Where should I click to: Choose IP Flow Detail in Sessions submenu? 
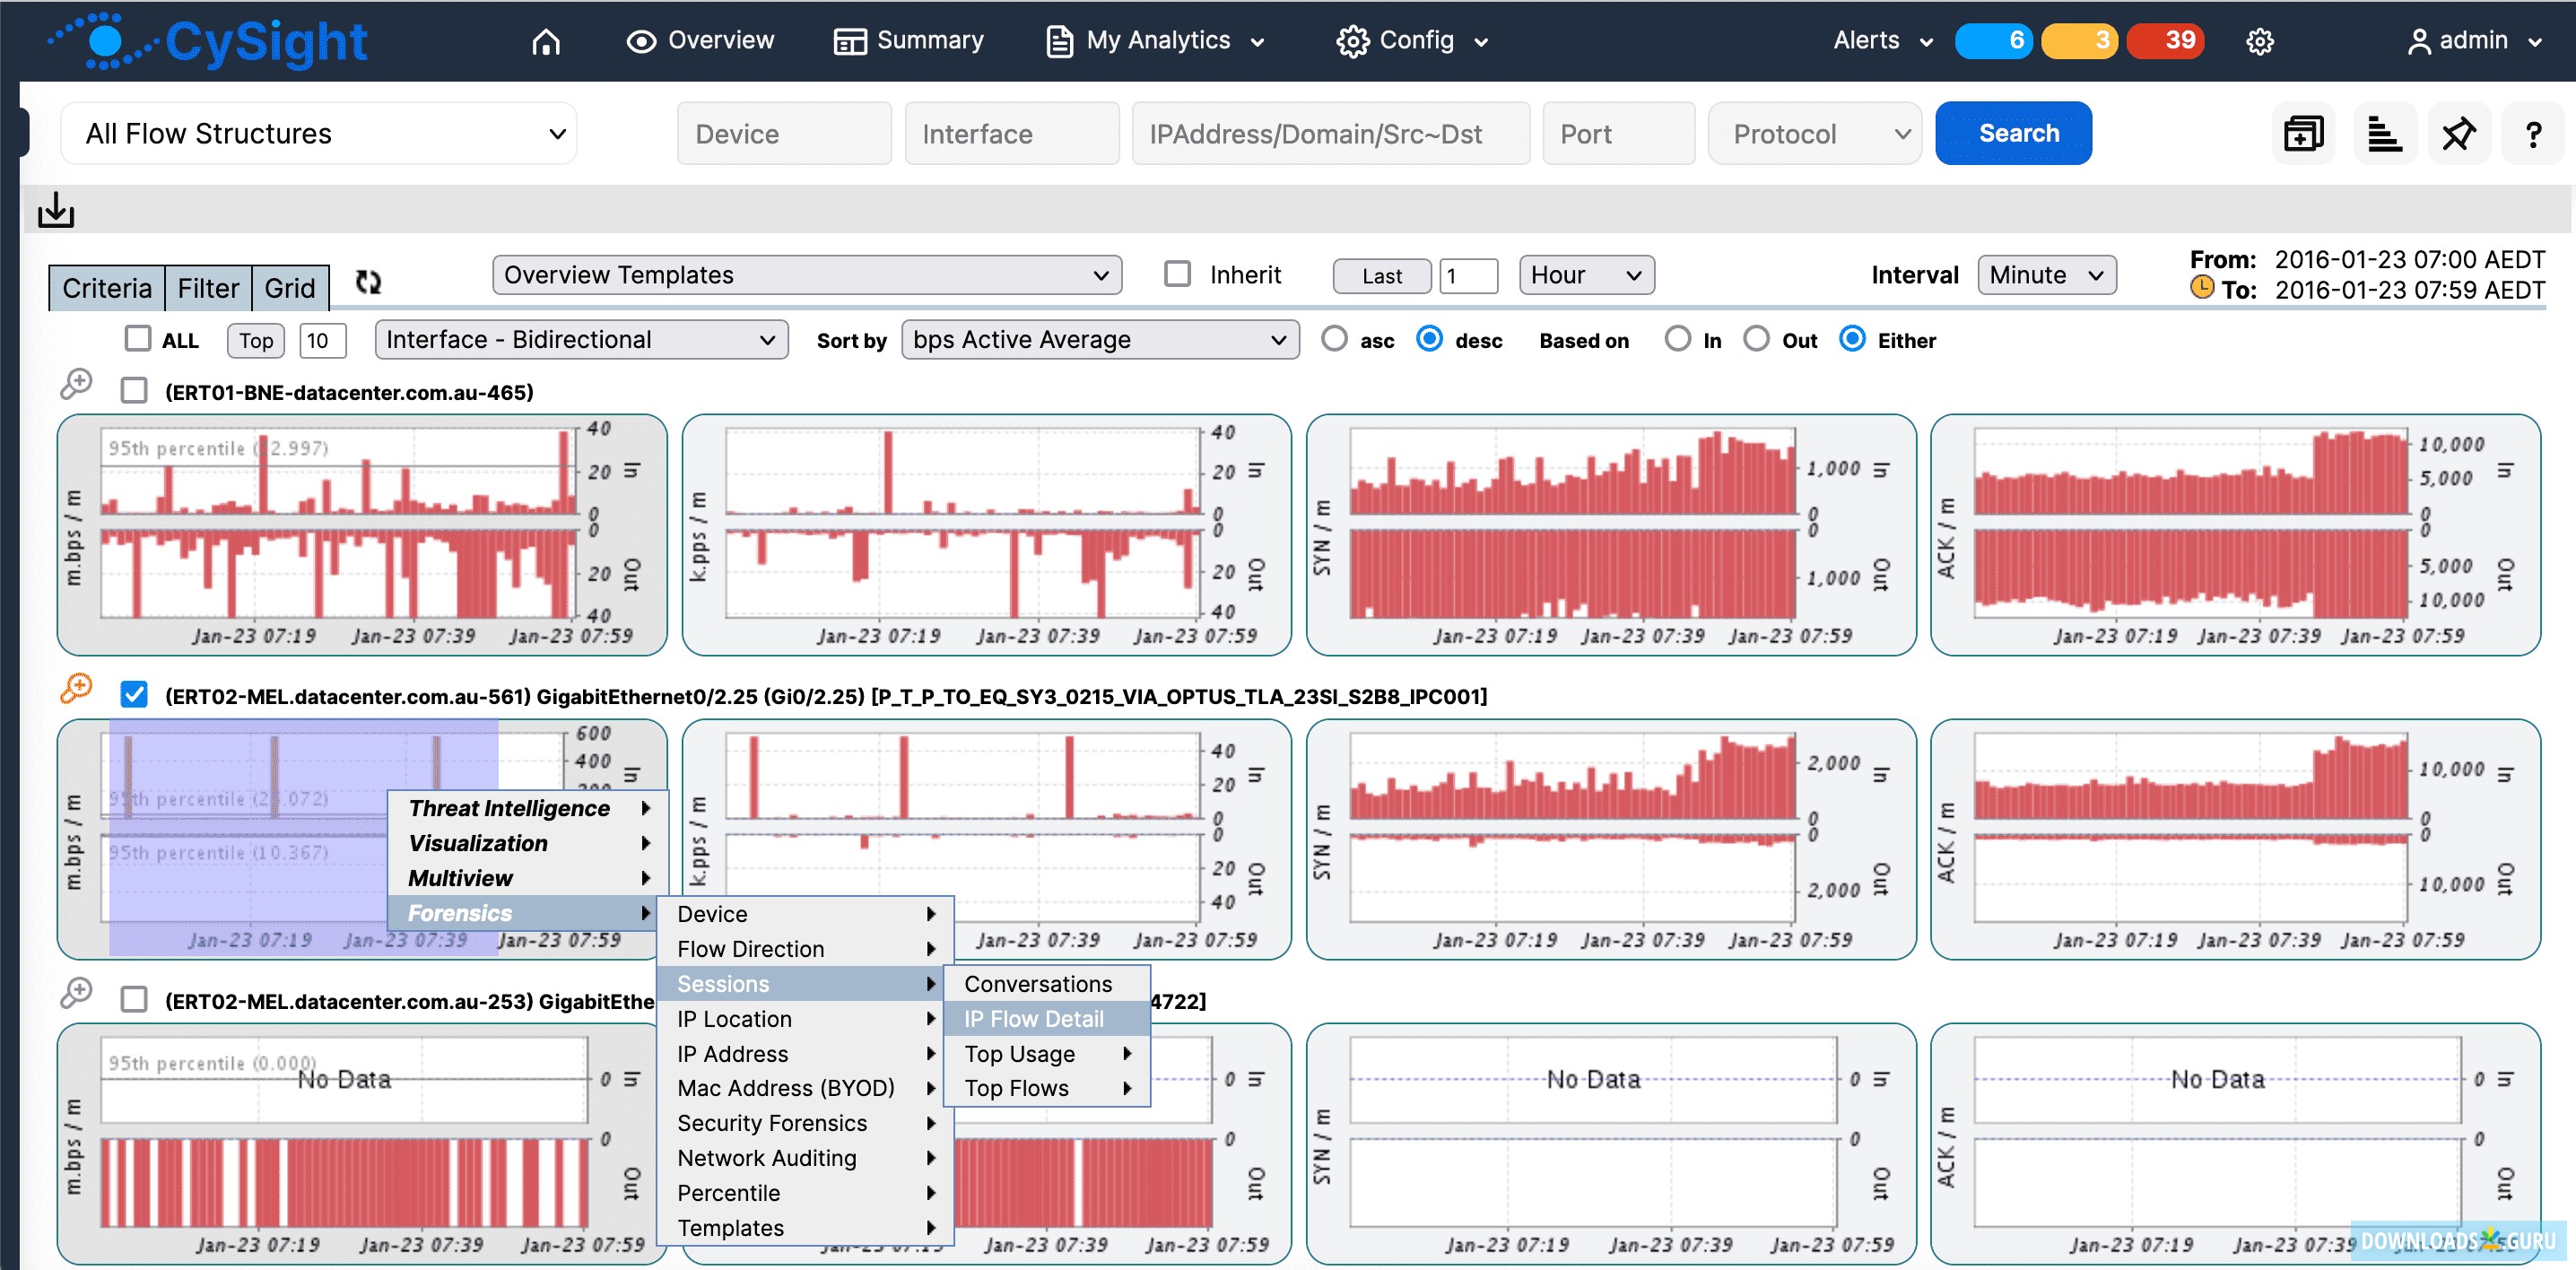1033,1019
